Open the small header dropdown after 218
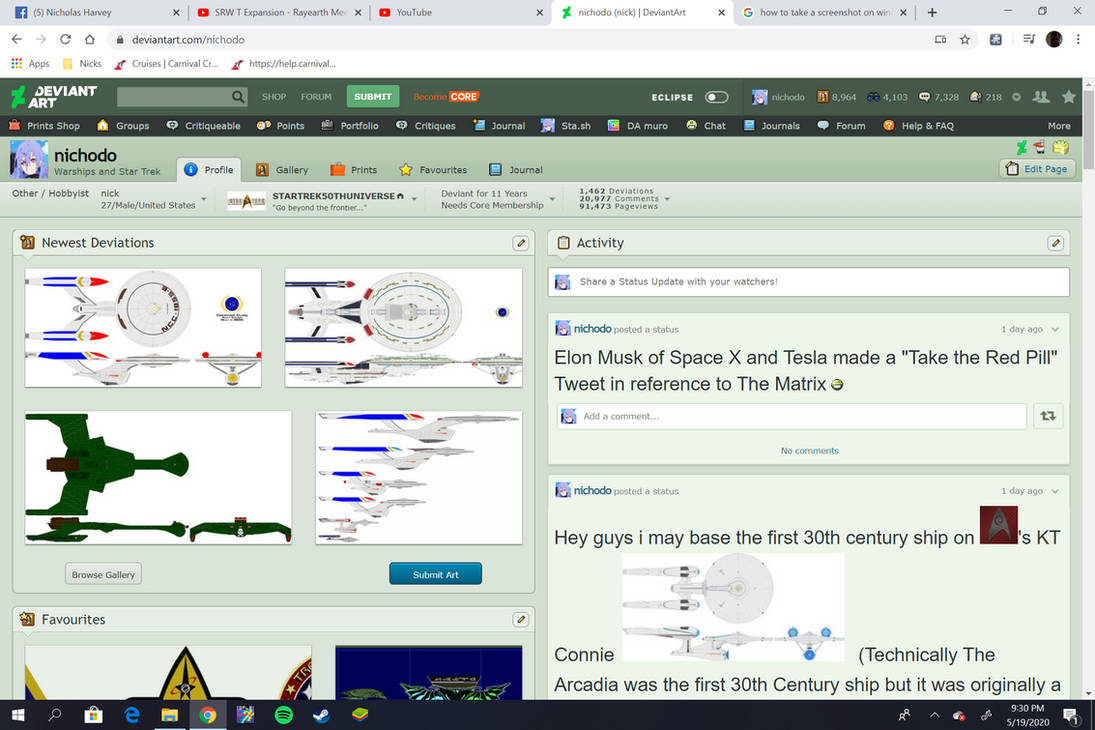1095x730 pixels. (1017, 97)
